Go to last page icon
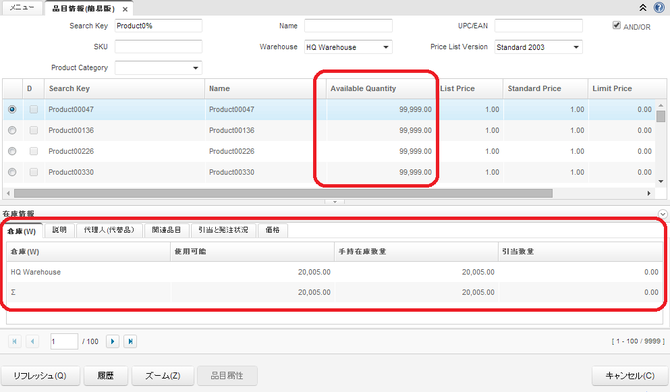Image resolution: width=670 pixels, height=392 pixels. click(x=130, y=341)
